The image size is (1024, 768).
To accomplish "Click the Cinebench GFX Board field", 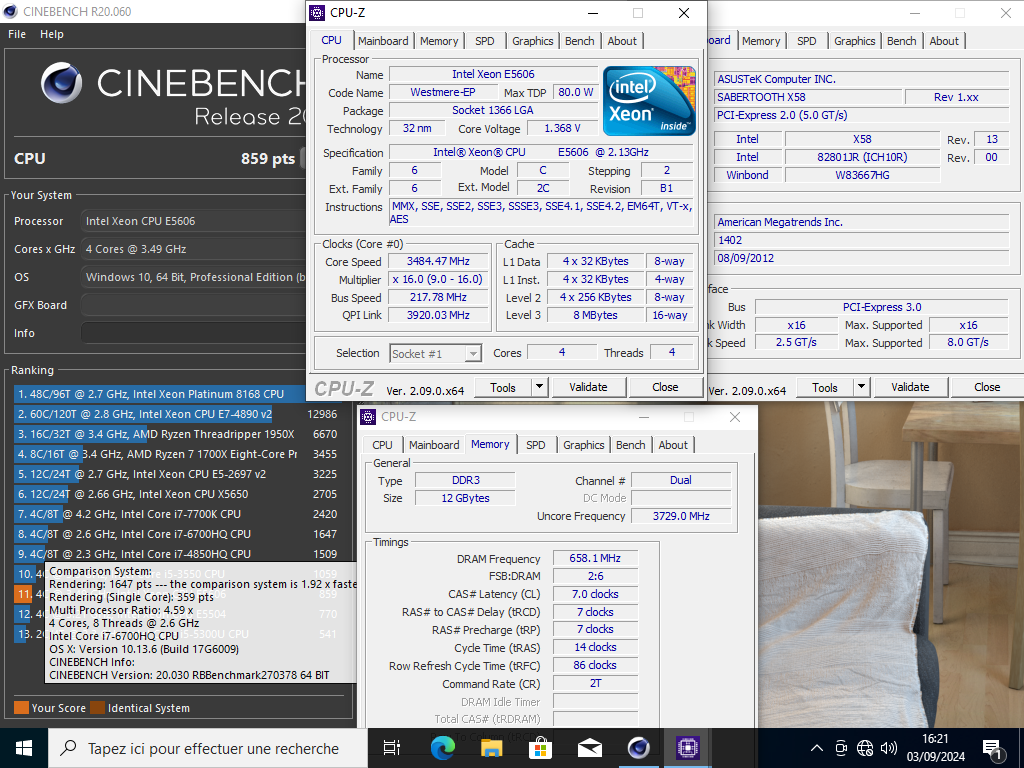I will (193, 305).
